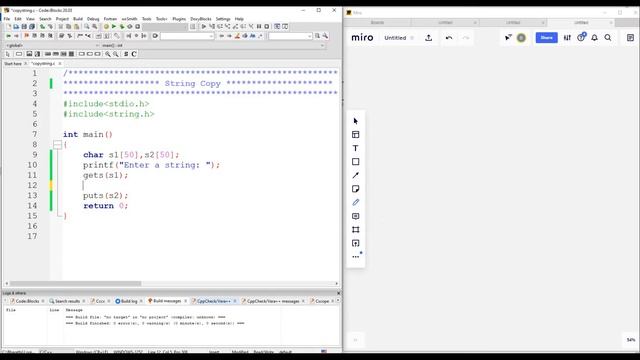Select the Miro Pen tool

356,202
